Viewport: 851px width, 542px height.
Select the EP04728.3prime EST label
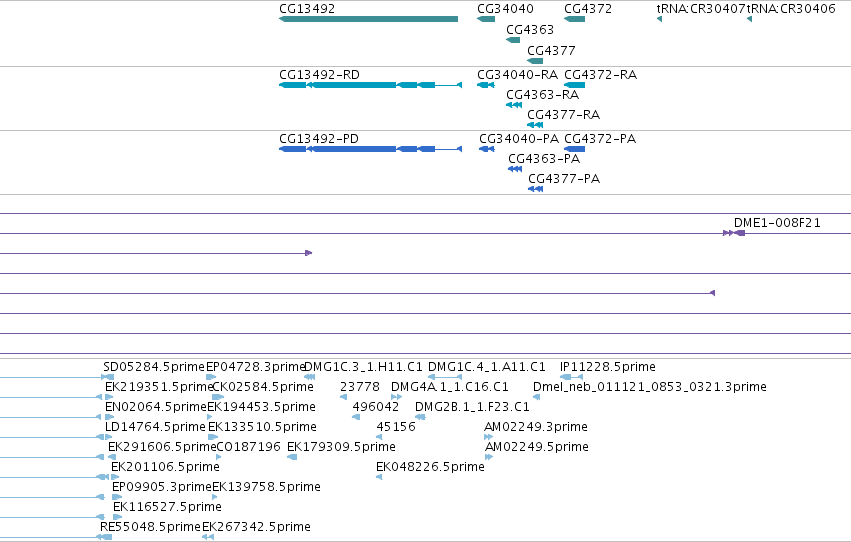tap(256, 367)
